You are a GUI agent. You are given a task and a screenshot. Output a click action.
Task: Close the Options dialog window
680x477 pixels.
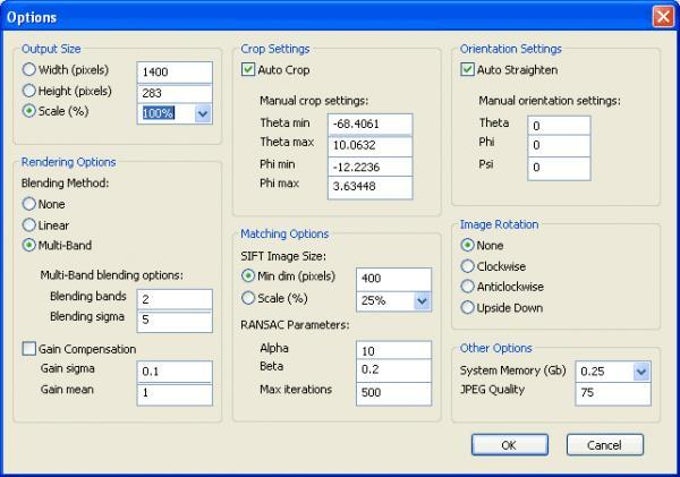click(663, 17)
